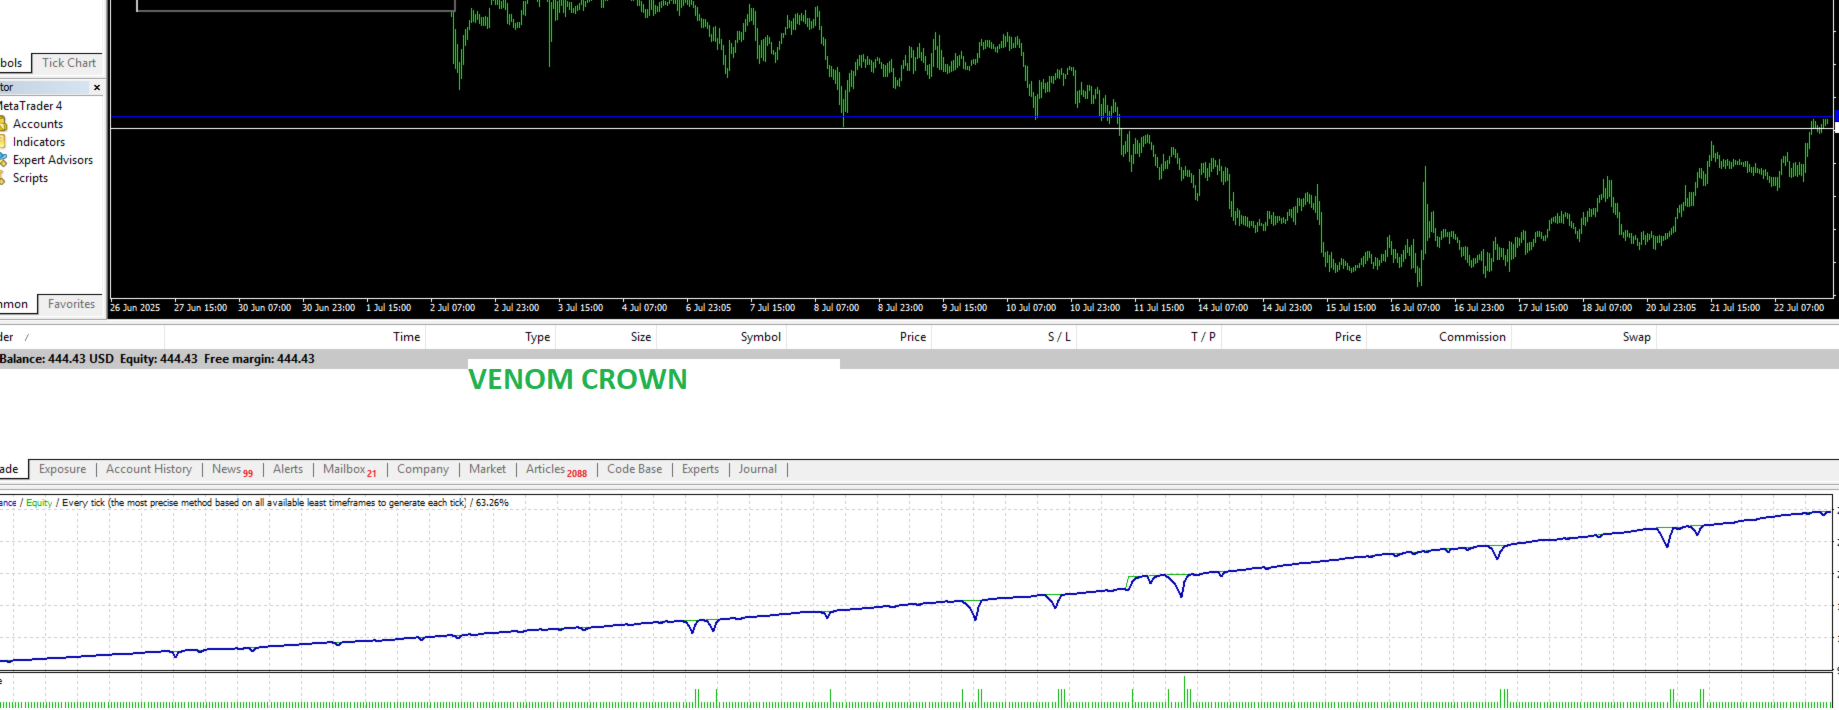The width and height of the screenshot is (1839, 710).
Task: Open the Experts tab
Action: [x=700, y=469]
